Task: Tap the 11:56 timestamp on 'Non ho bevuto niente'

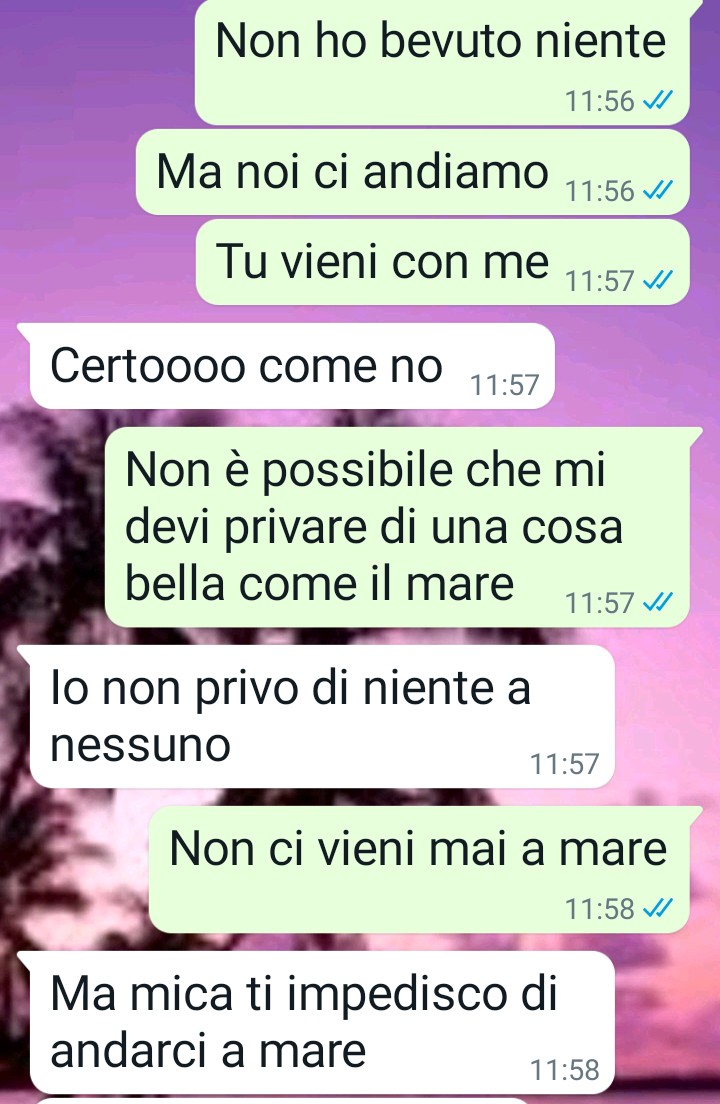Action: coord(600,101)
